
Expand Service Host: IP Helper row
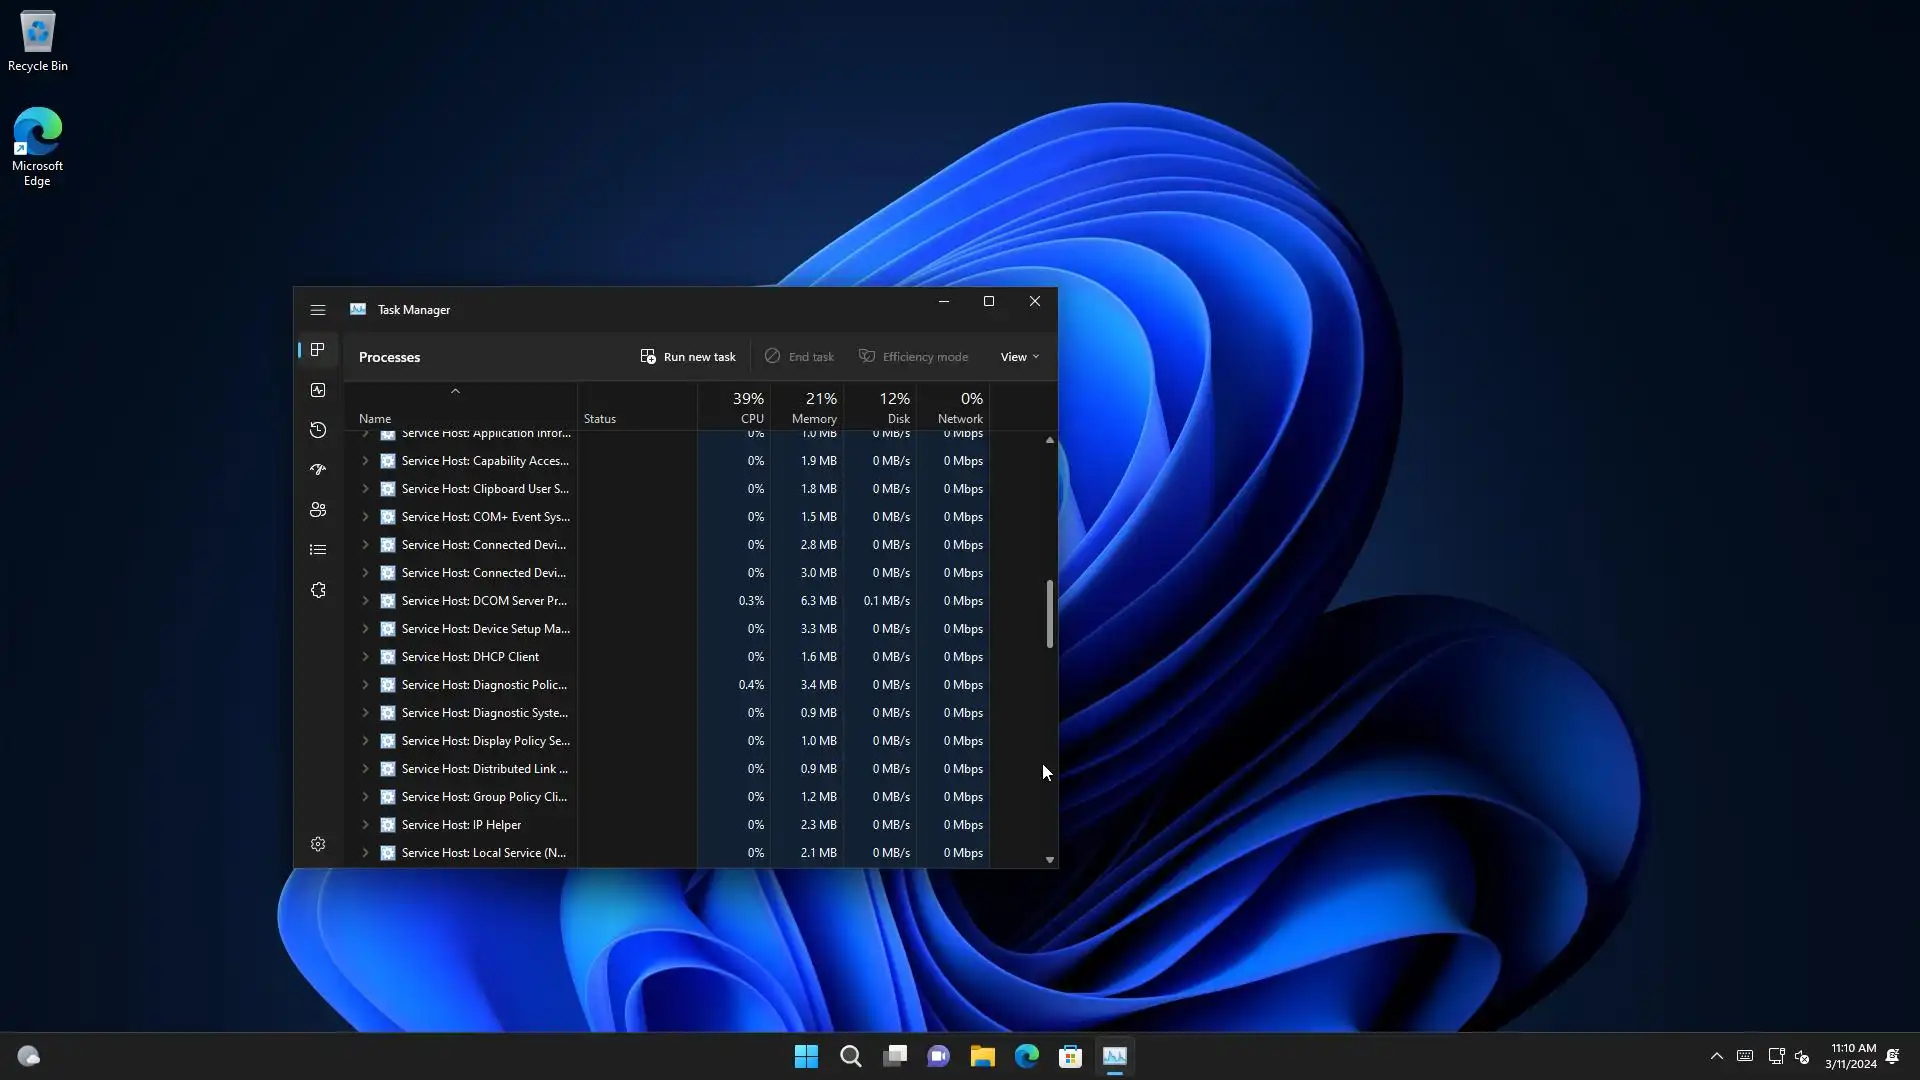pyautogui.click(x=365, y=825)
